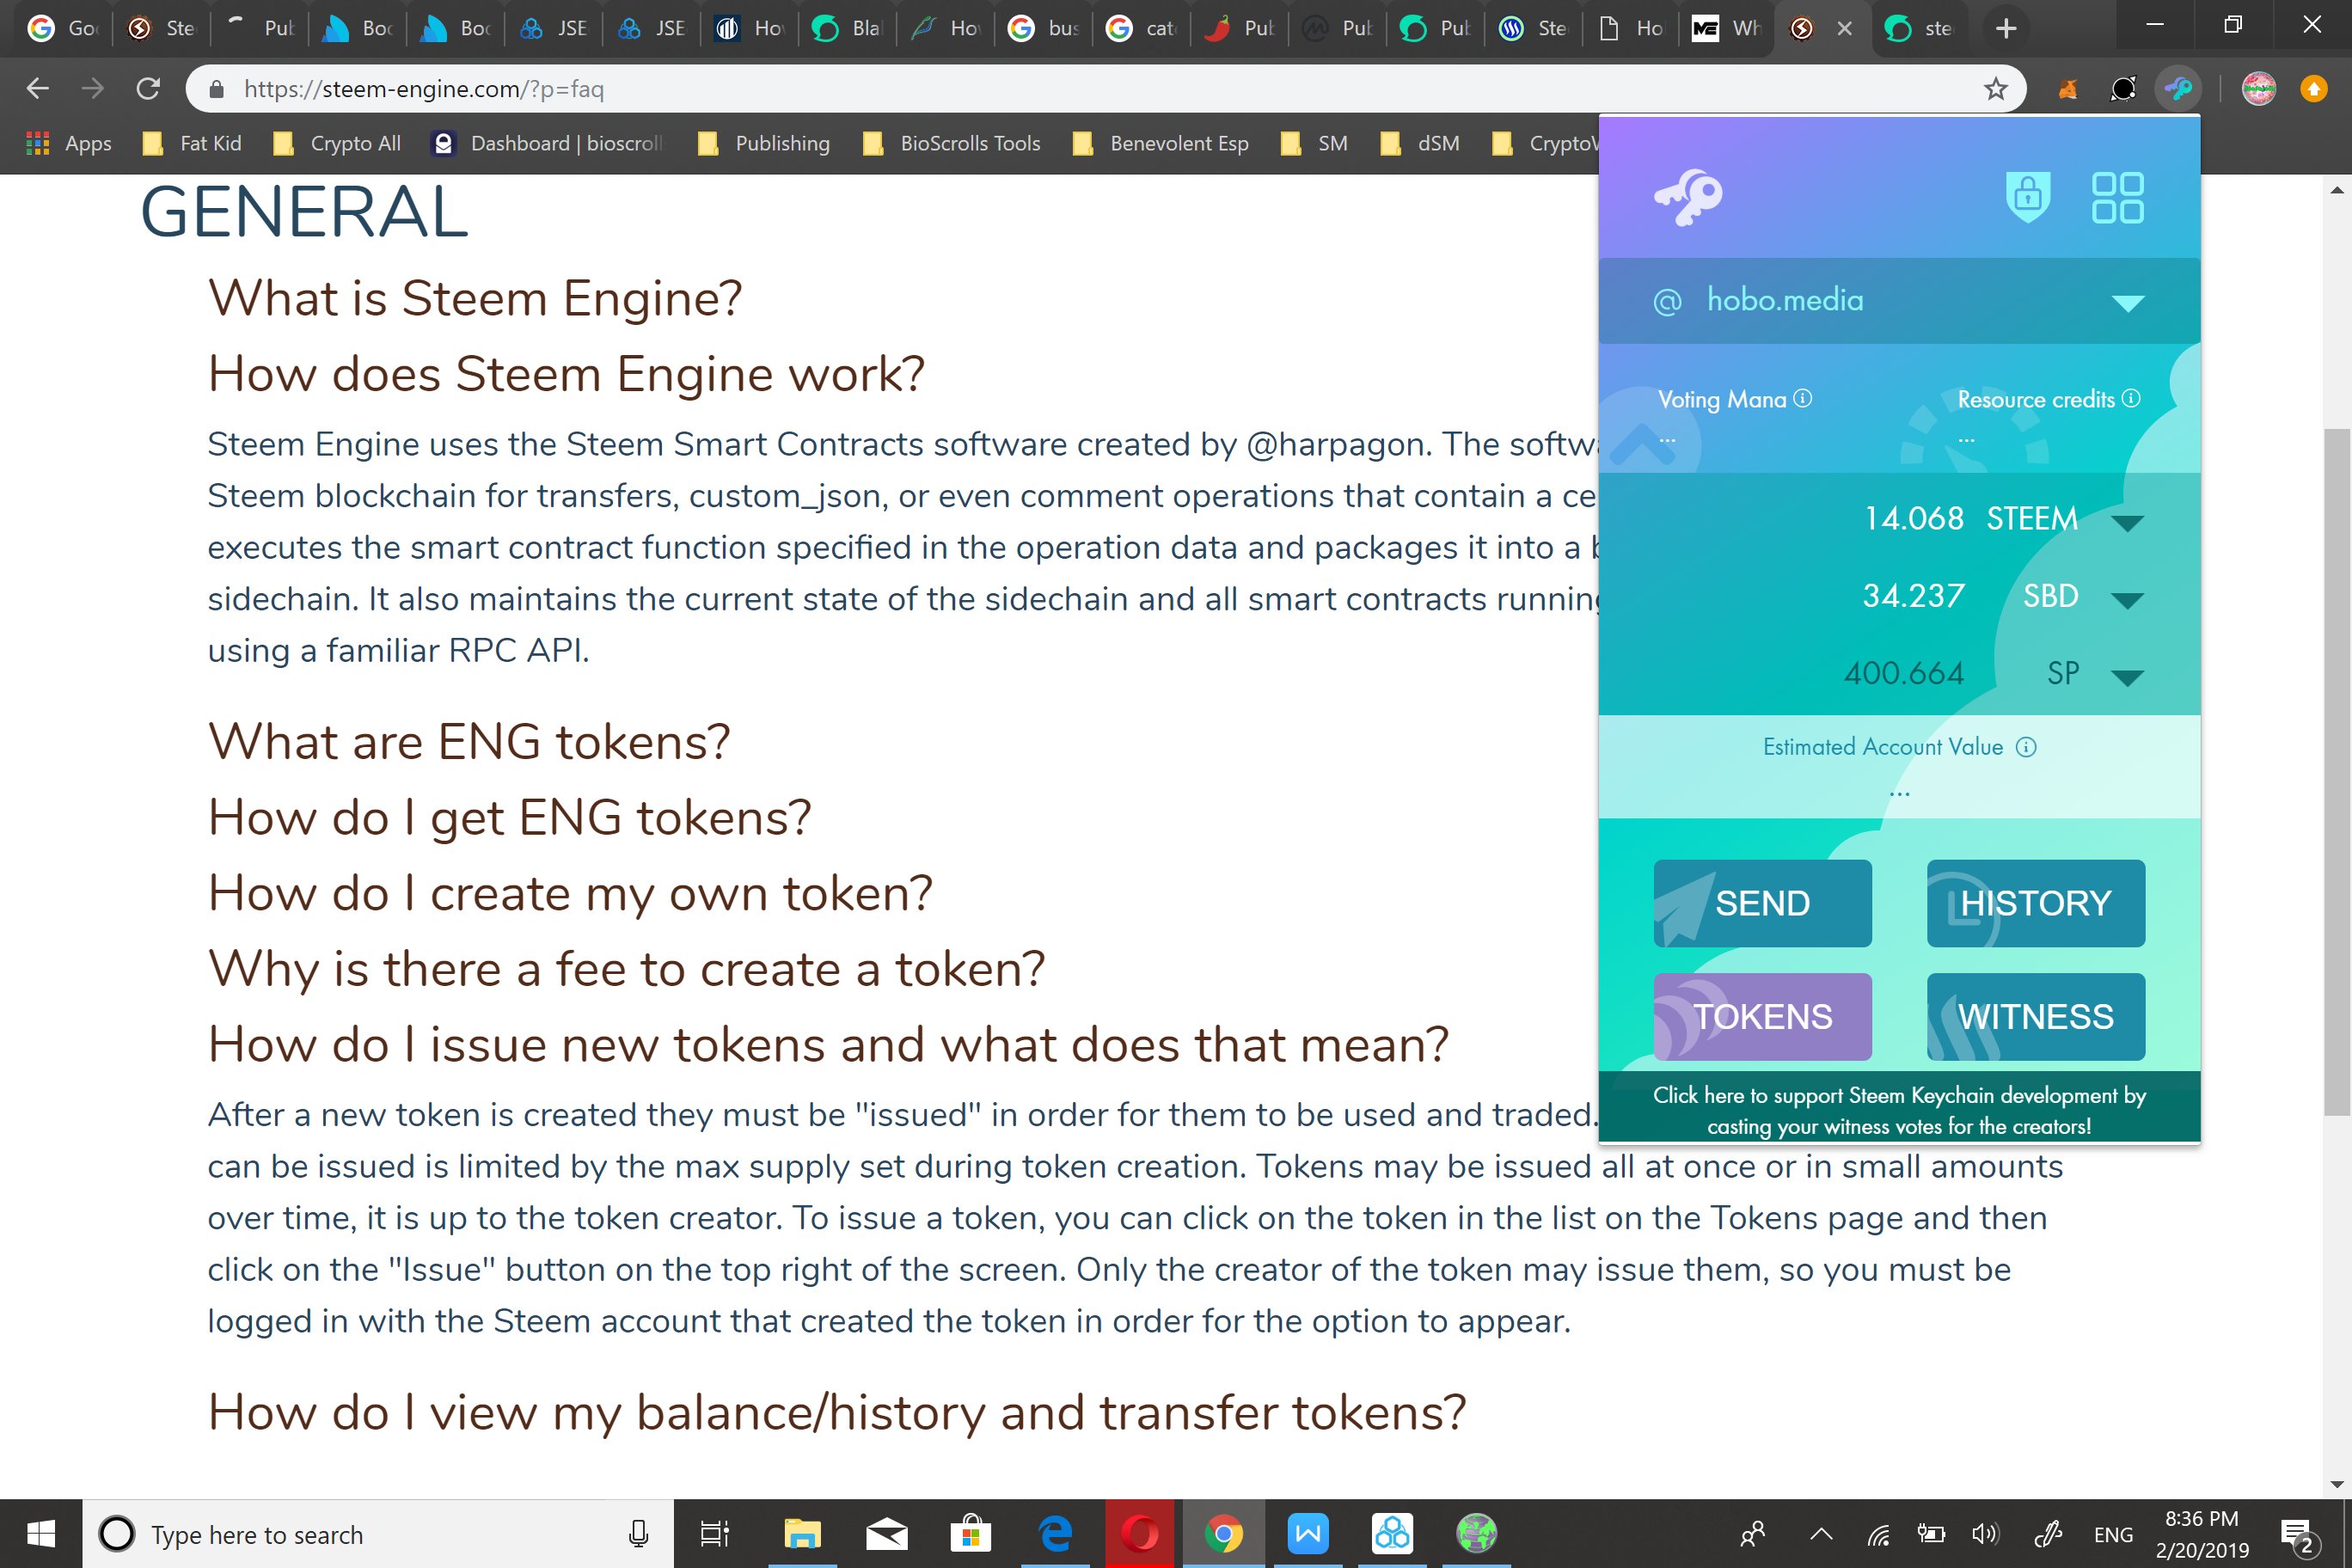Viewport: 2352px width, 1568px height.
Task: Reload the steem-engine page
Action: (148, 89)
